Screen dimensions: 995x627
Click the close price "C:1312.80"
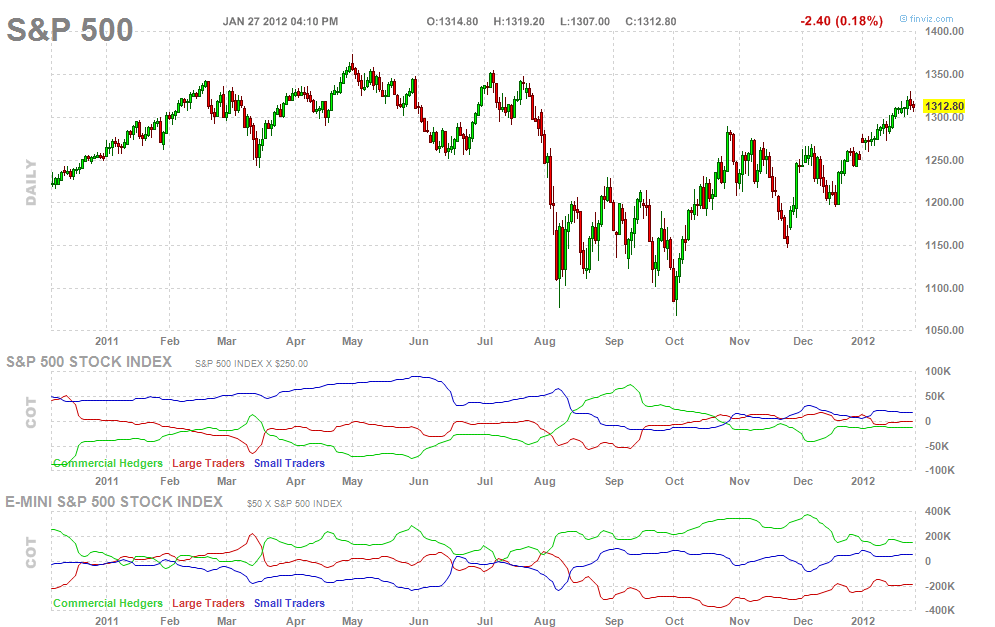coord(651,22)
